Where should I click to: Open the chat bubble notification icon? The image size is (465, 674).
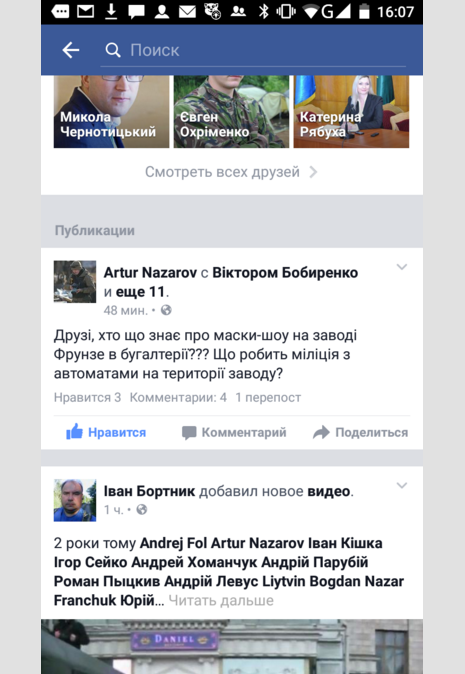tap(136, 12)
